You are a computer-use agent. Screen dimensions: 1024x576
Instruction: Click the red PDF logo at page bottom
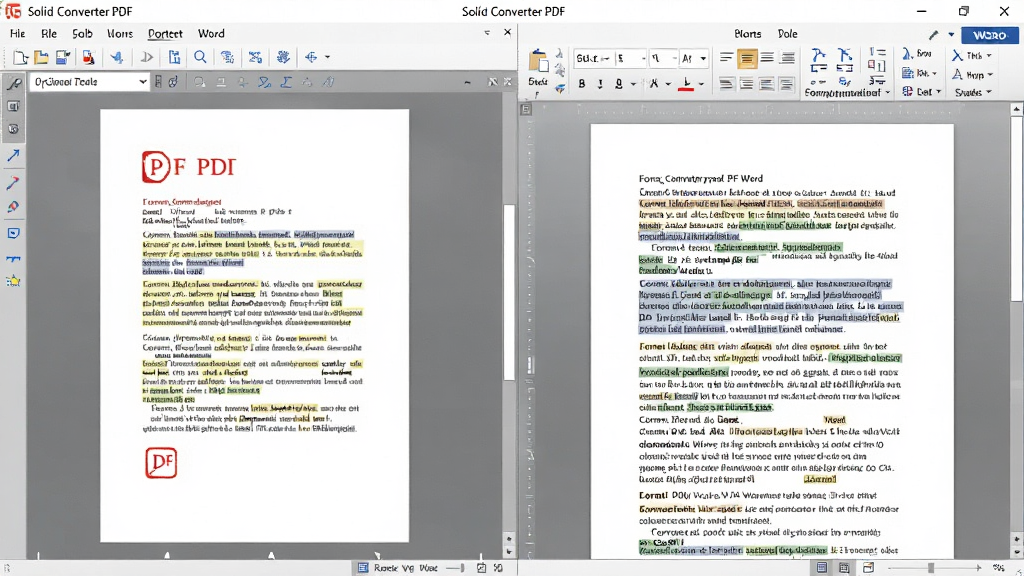[161, 462]
